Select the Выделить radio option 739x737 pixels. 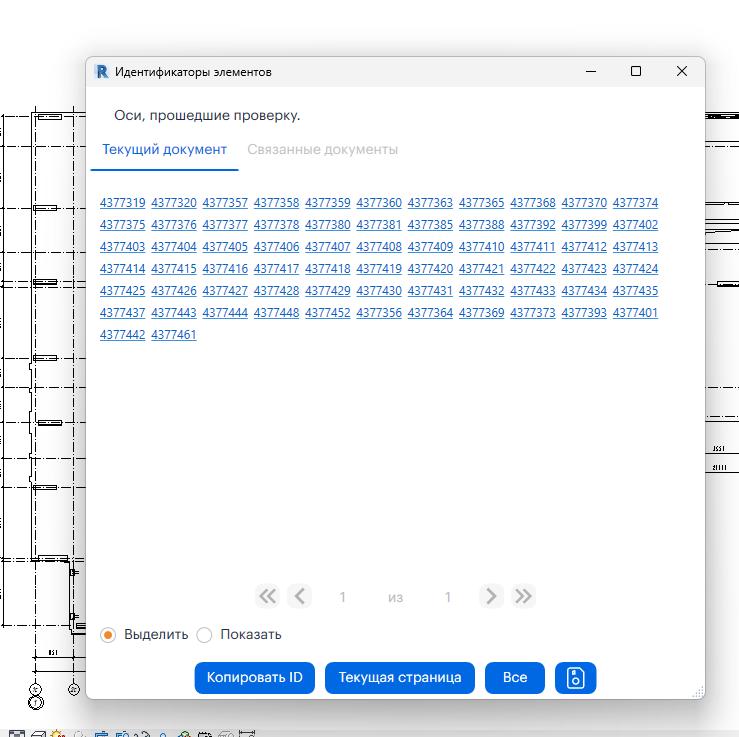(x=108, y=635)
